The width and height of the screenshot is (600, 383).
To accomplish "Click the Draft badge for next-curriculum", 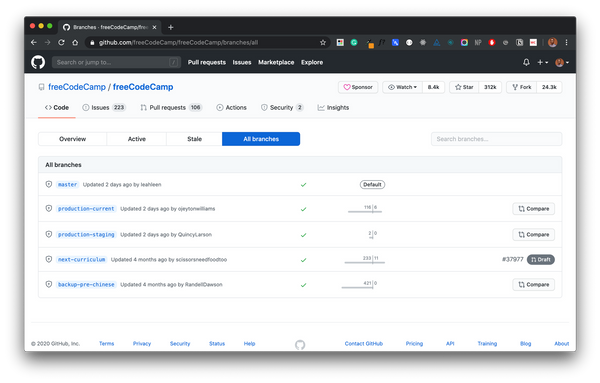I will tap(541, 259).
